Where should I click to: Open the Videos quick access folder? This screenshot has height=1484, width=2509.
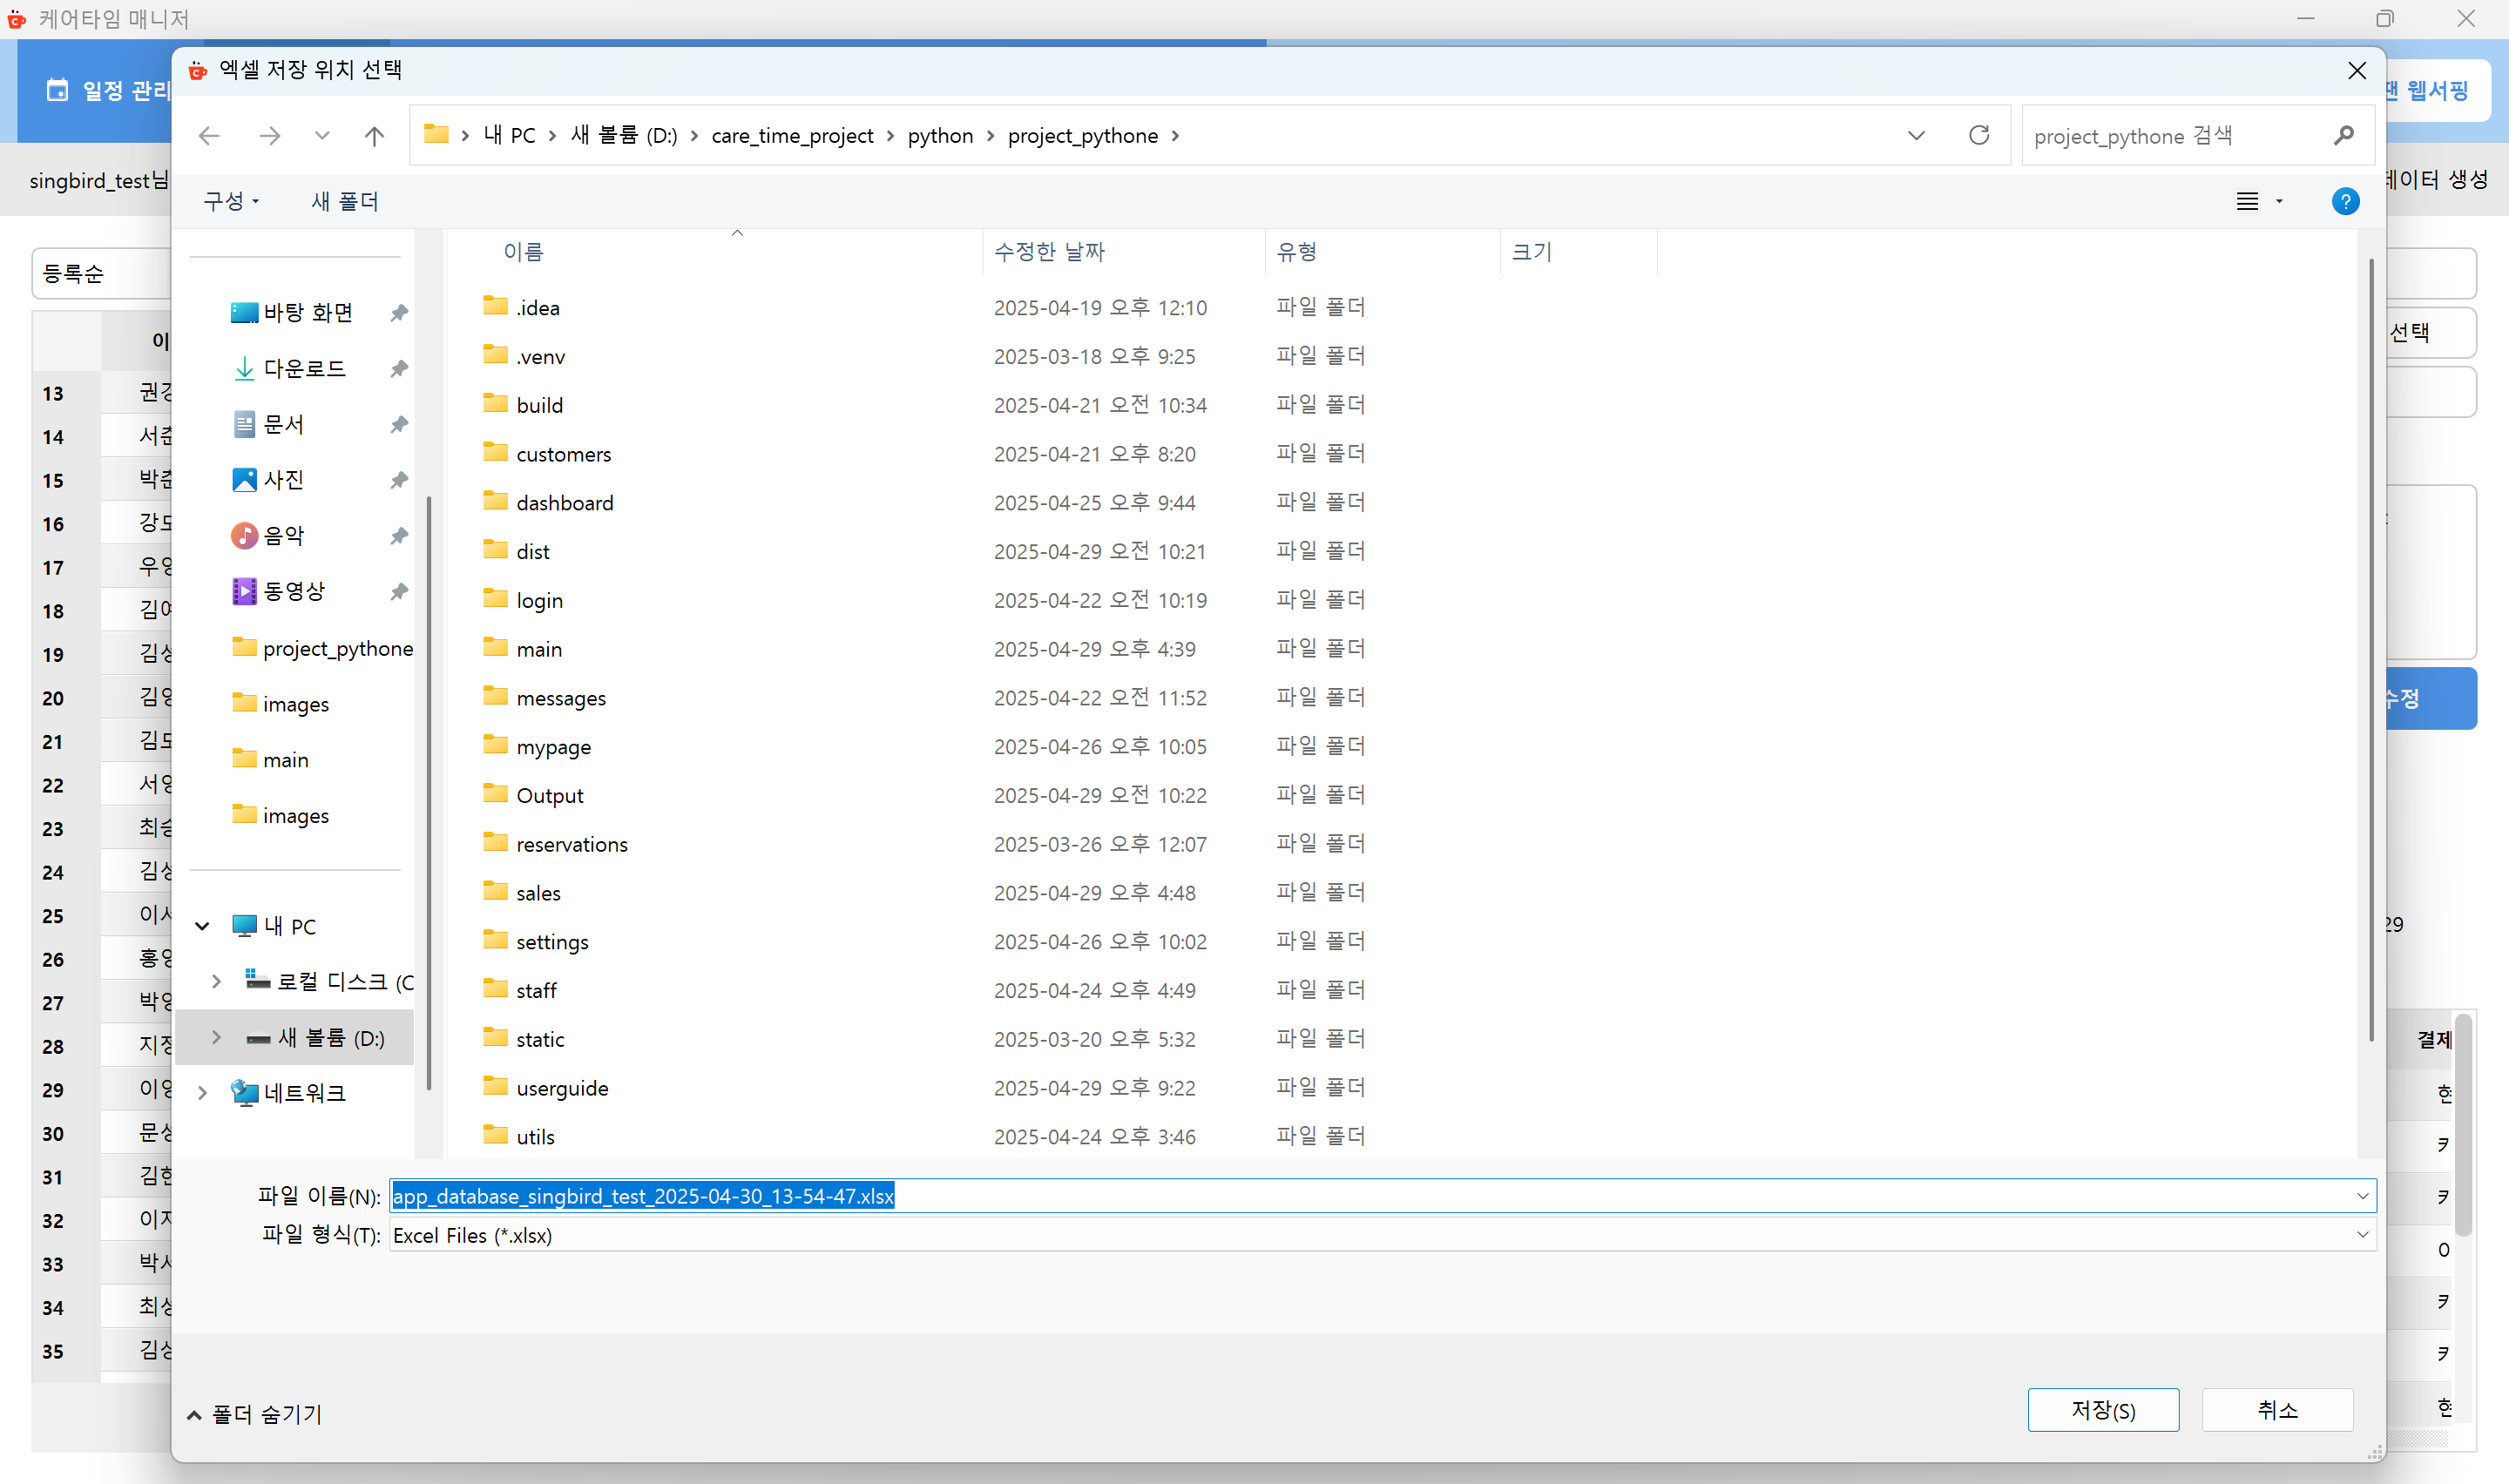[294, 591]
